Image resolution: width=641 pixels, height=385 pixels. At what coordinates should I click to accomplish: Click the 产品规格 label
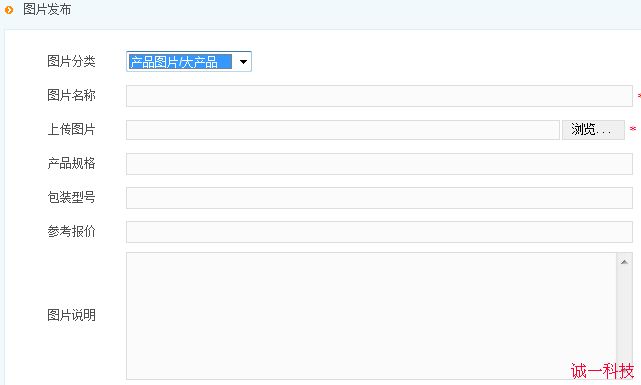(72, 163)
